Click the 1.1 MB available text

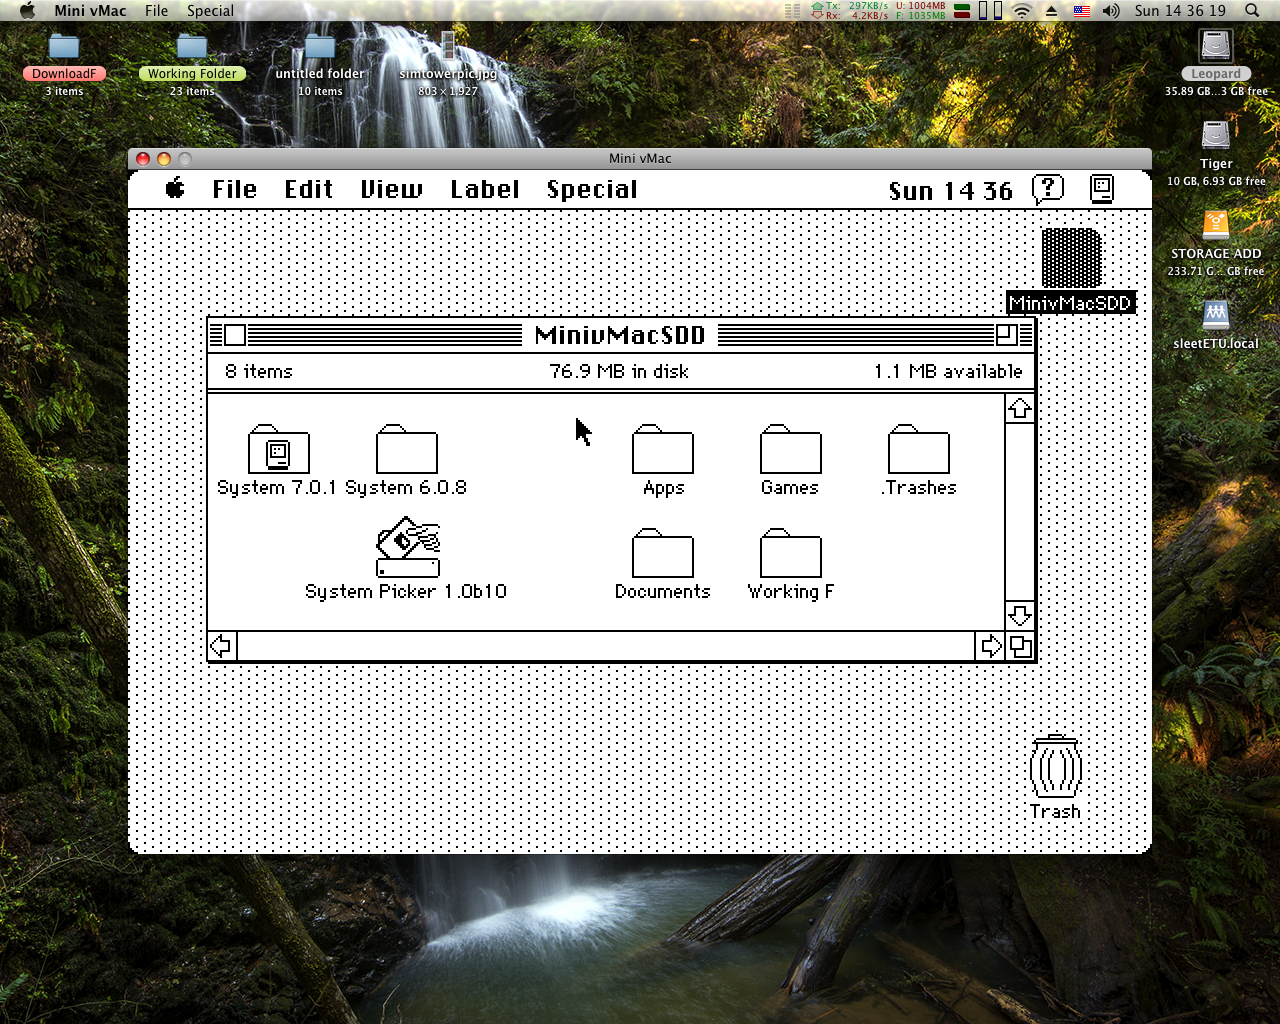click(x=948, y=371)
